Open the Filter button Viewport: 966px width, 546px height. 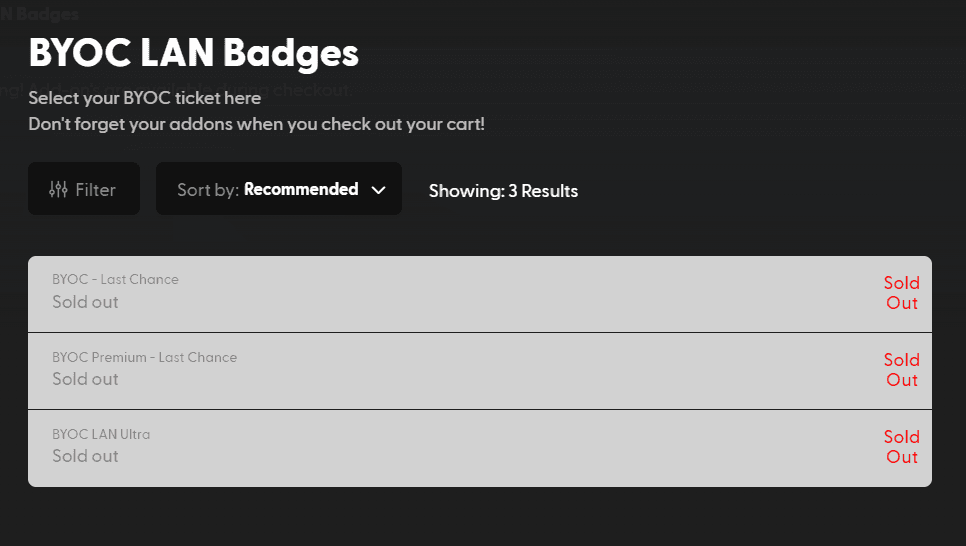84,189
